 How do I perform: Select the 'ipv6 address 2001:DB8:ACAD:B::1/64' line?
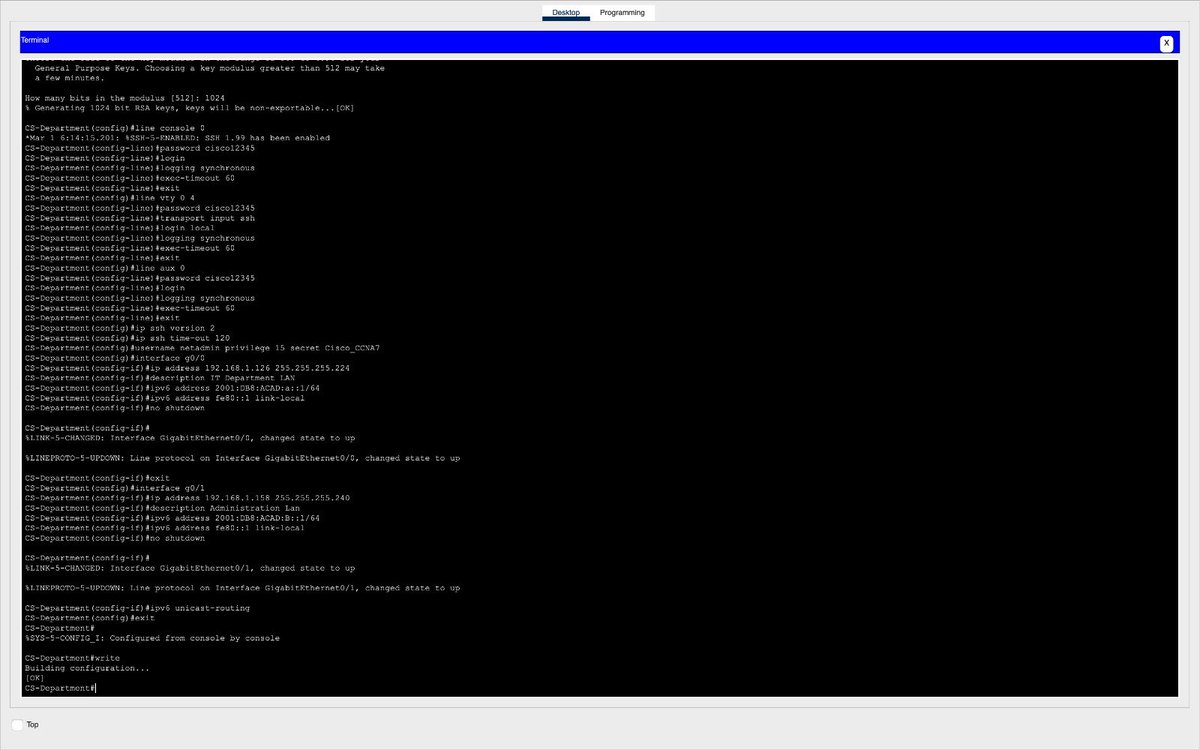click(172, 518)
